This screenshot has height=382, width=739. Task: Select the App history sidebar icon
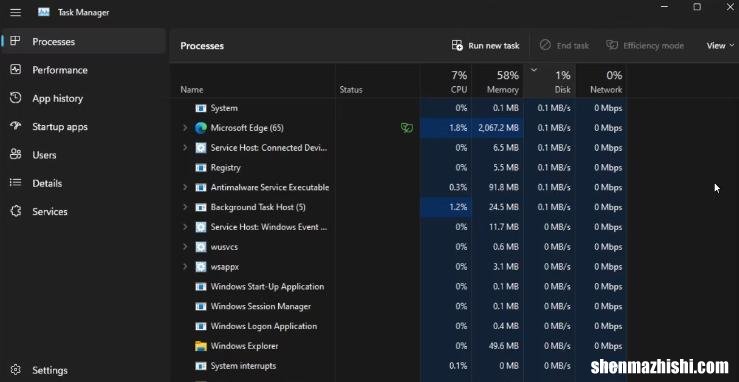tap(16, 98)
